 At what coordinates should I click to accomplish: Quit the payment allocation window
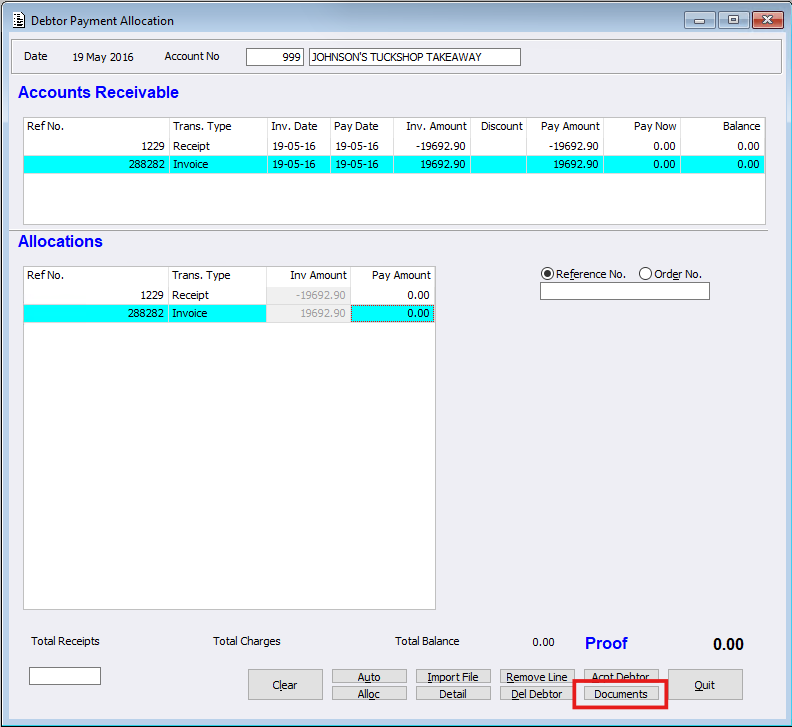705,685
